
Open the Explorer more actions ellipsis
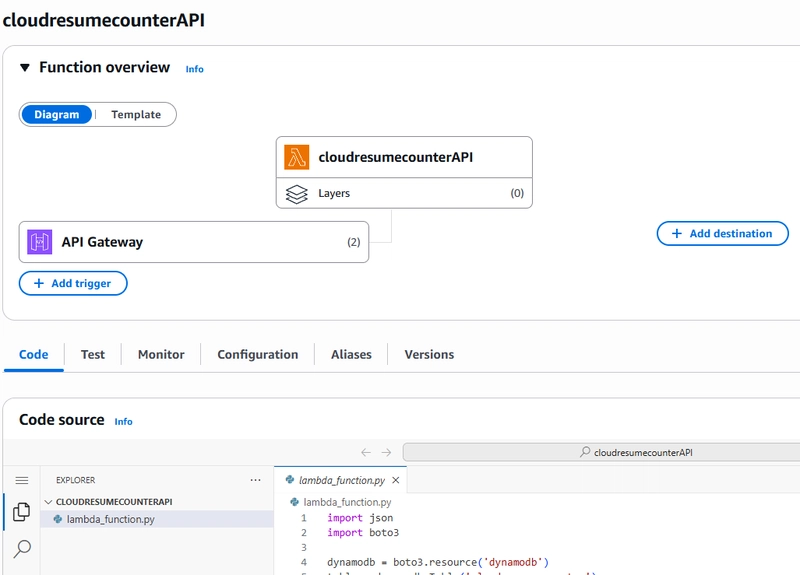point(256,480)
